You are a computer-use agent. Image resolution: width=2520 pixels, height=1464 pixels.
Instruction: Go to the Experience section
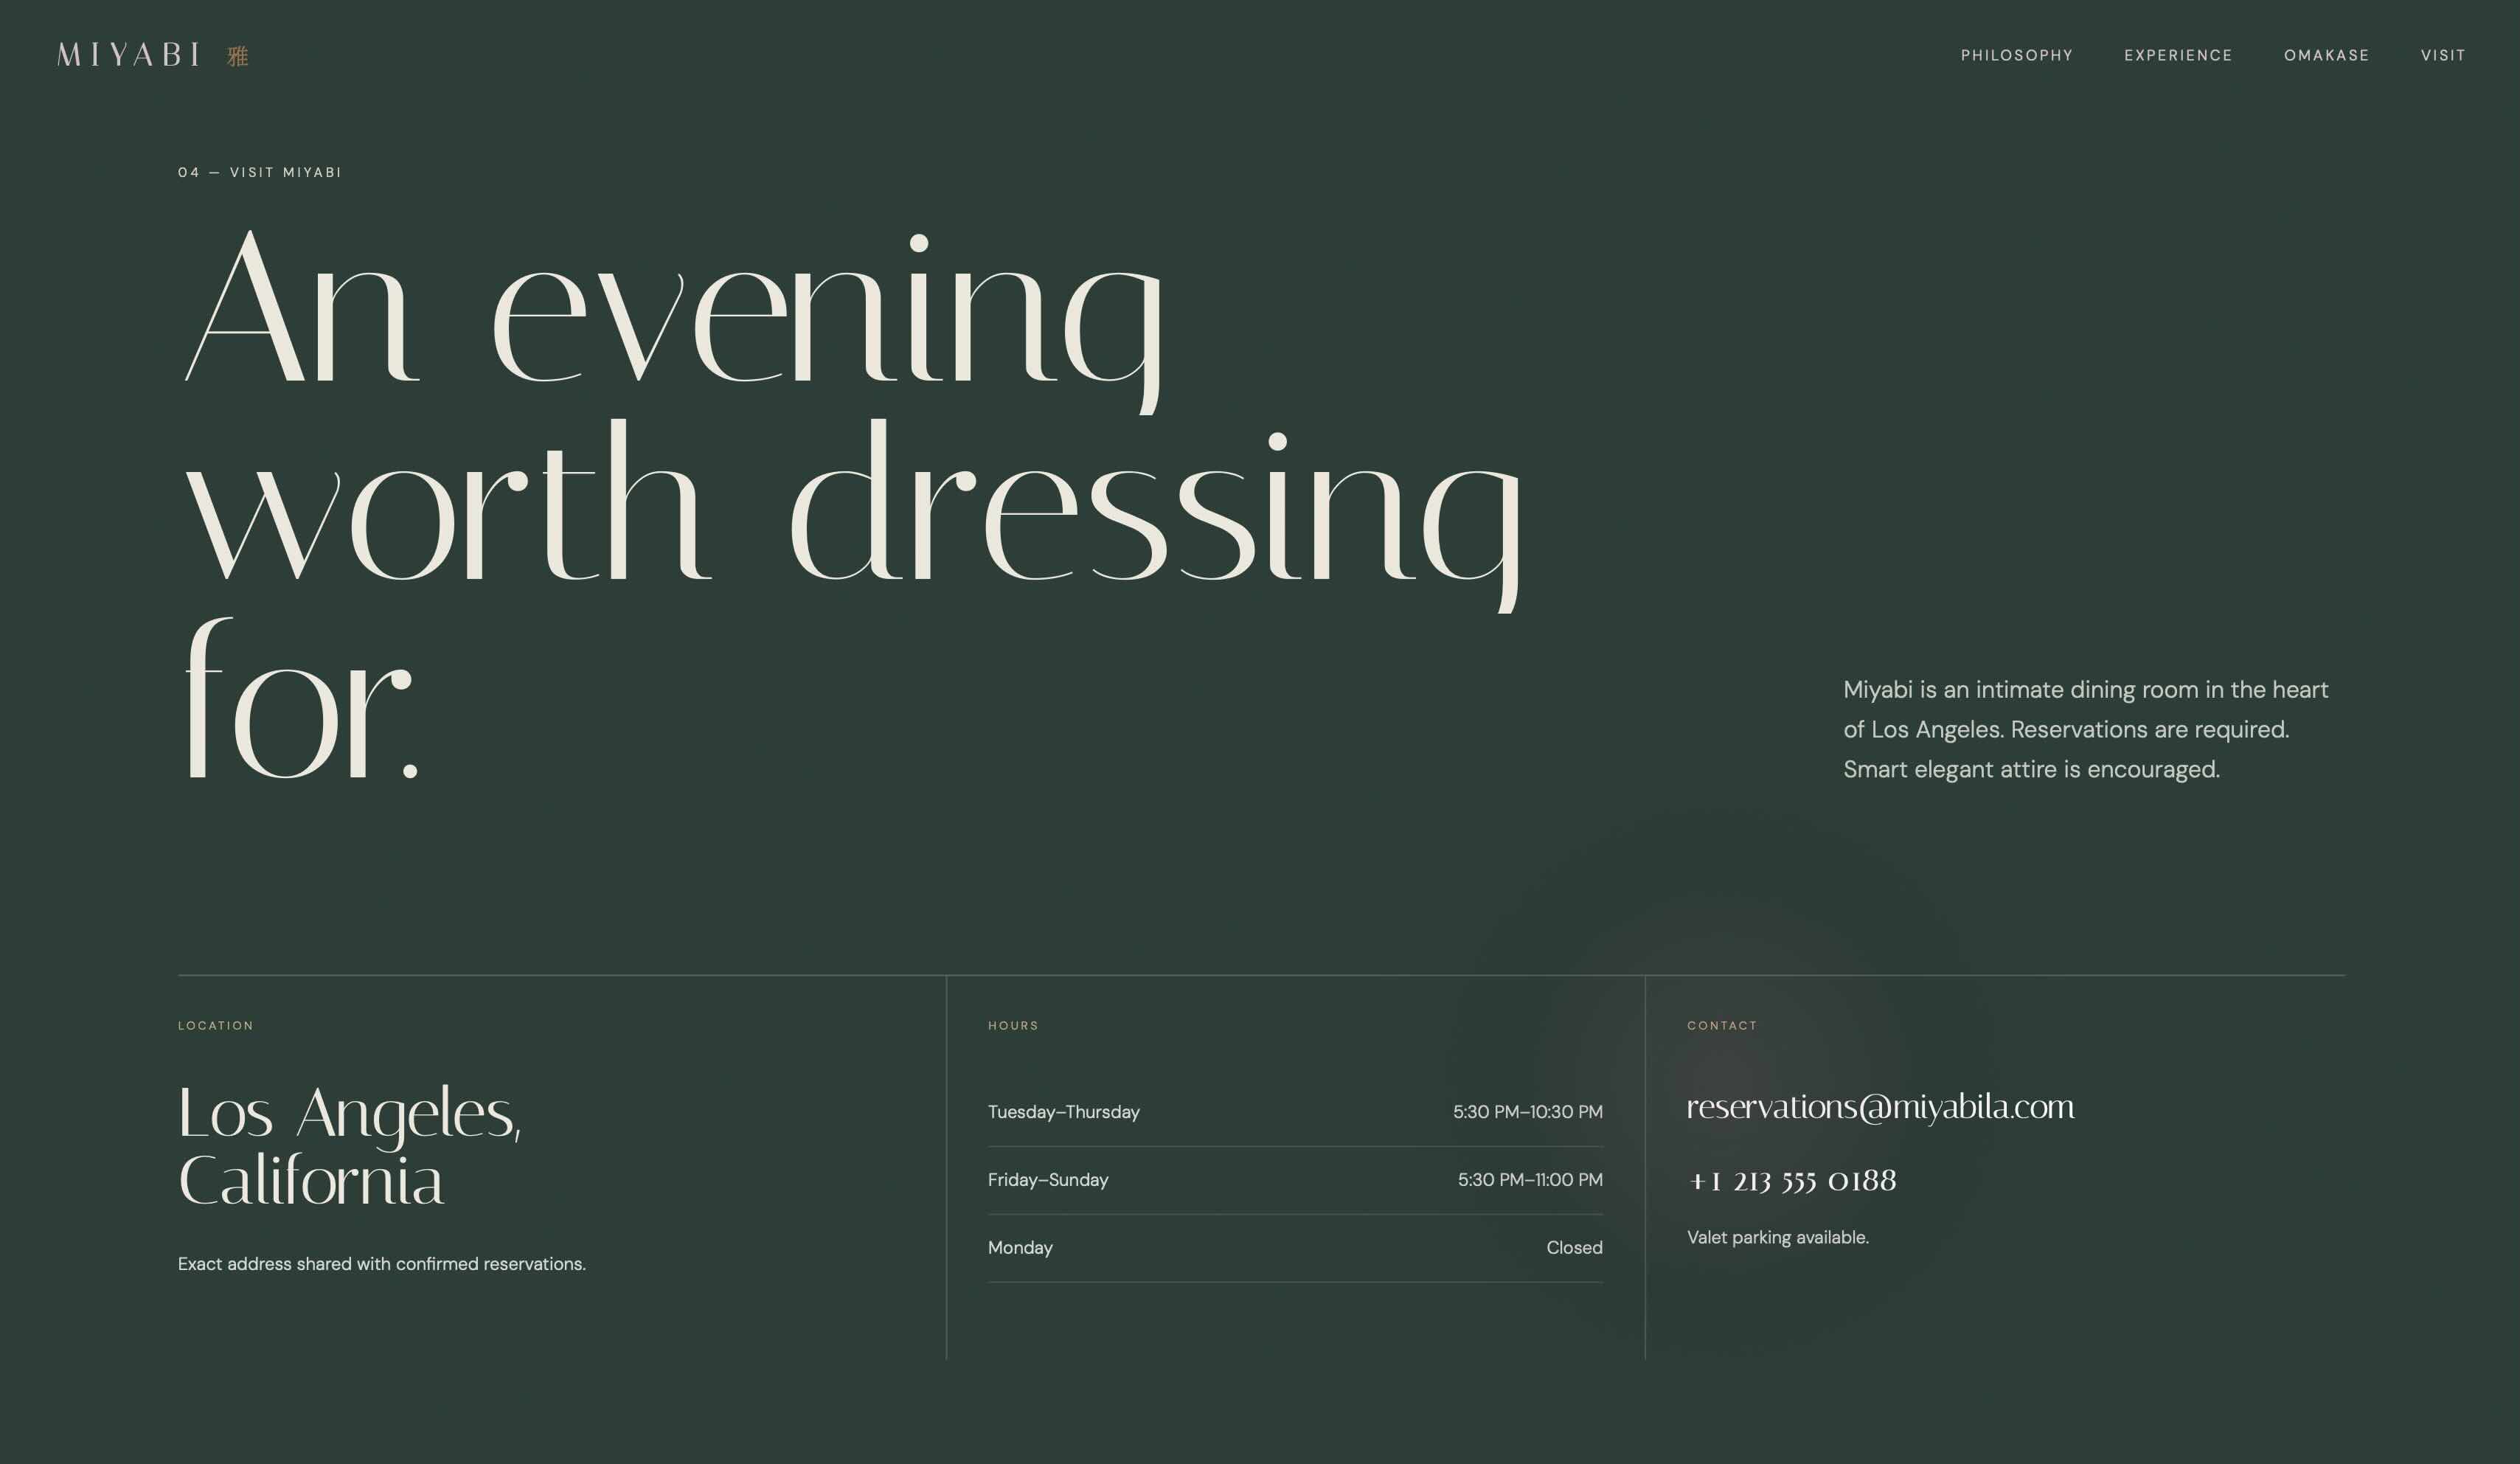click(x=2178, y=55)
